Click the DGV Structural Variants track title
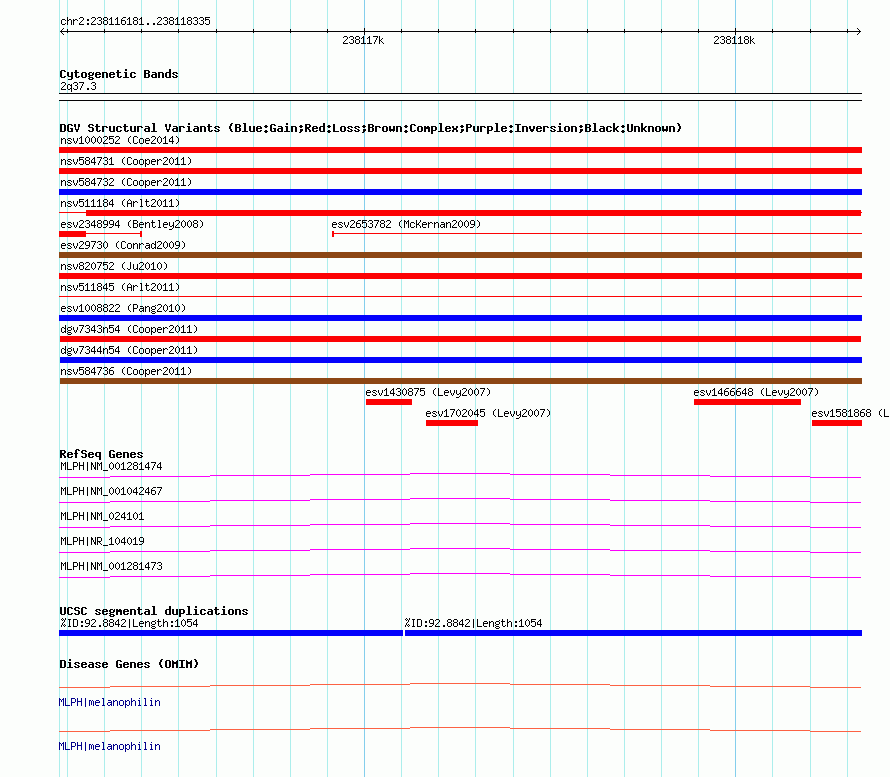Image resolution: width=890 pixels, height=777 pixels. click(371, 128)
